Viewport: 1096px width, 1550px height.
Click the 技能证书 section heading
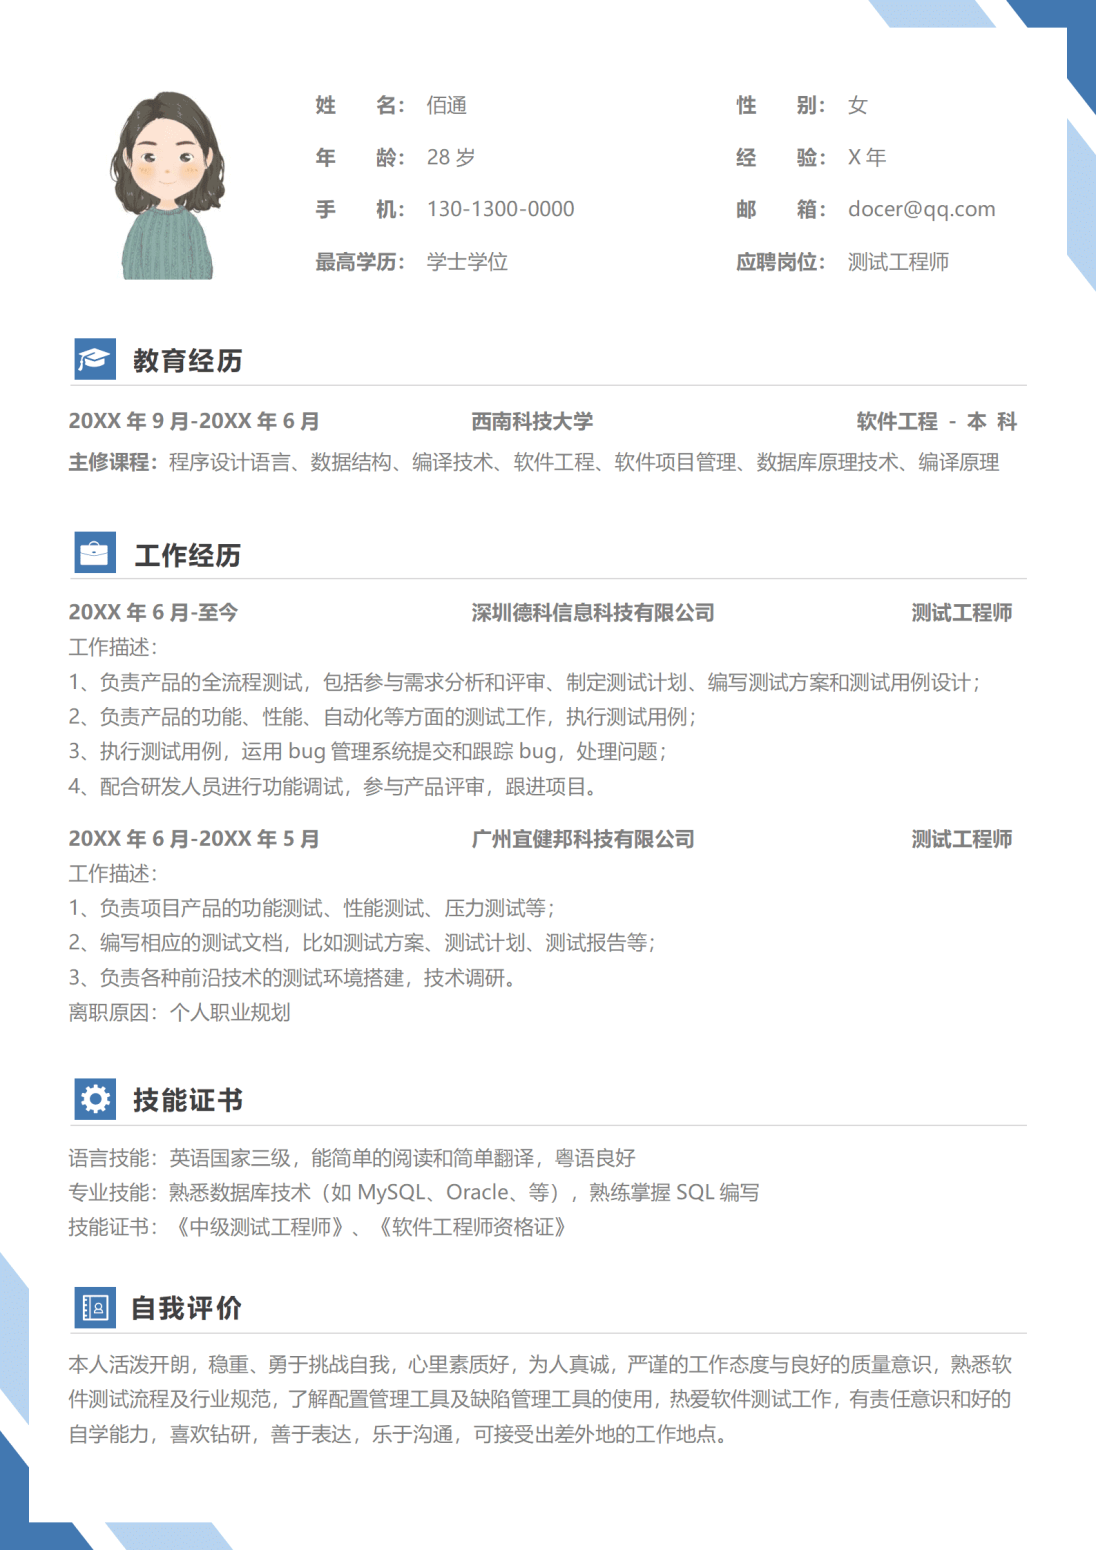point(188,1100)
